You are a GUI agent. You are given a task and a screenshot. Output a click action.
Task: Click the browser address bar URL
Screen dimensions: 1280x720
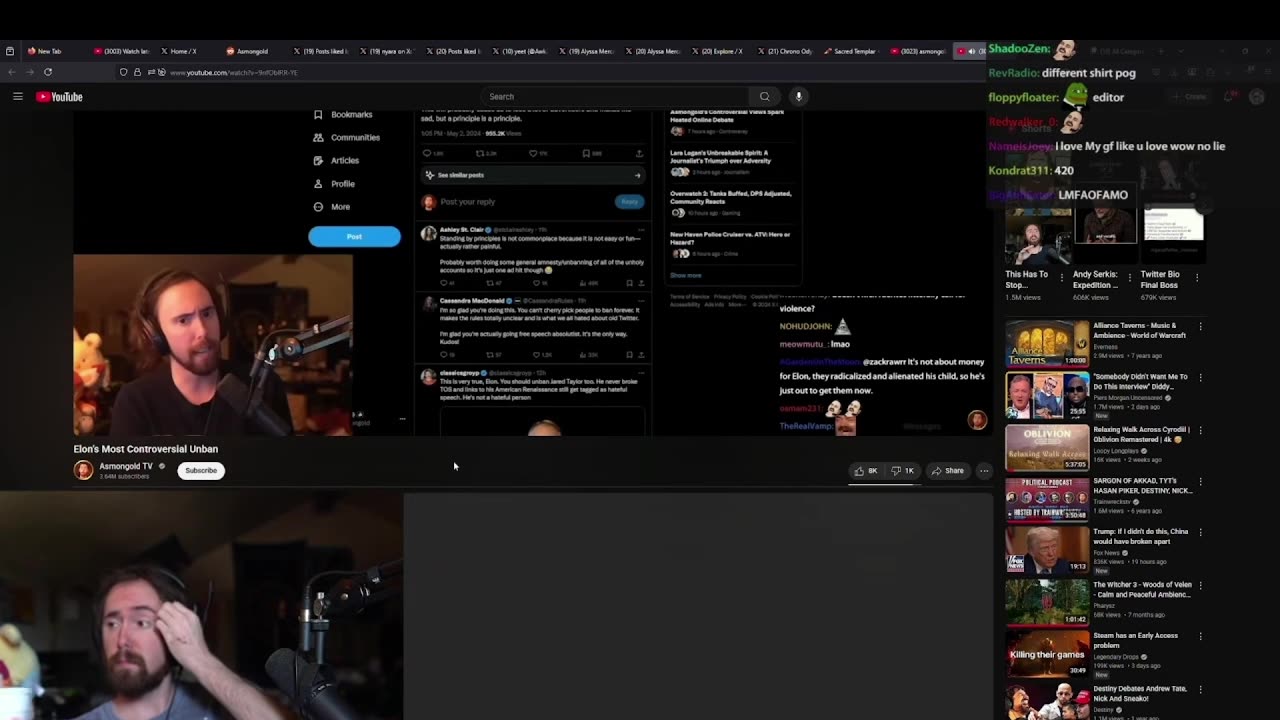(234, 72)
